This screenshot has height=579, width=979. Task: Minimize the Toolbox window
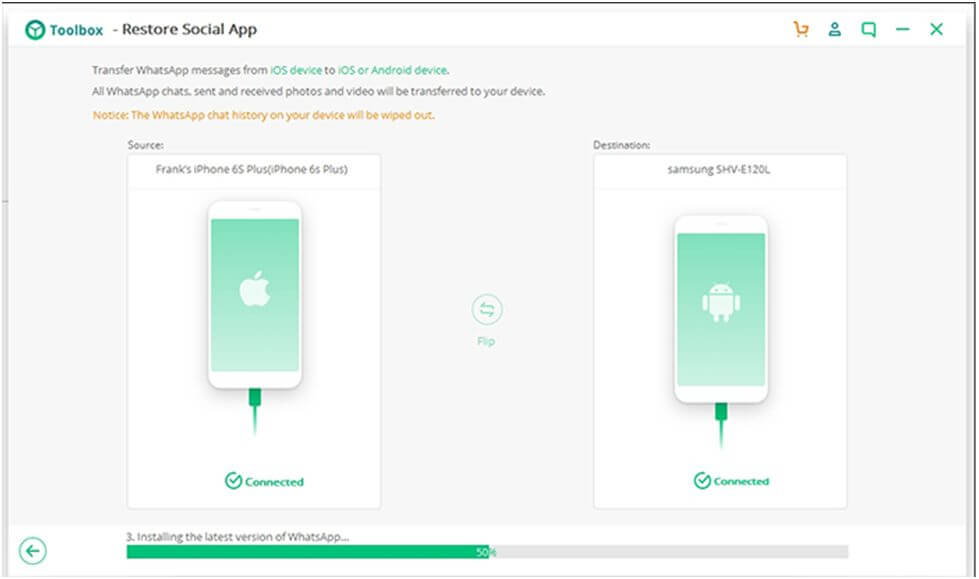click(x=902, y=30)
